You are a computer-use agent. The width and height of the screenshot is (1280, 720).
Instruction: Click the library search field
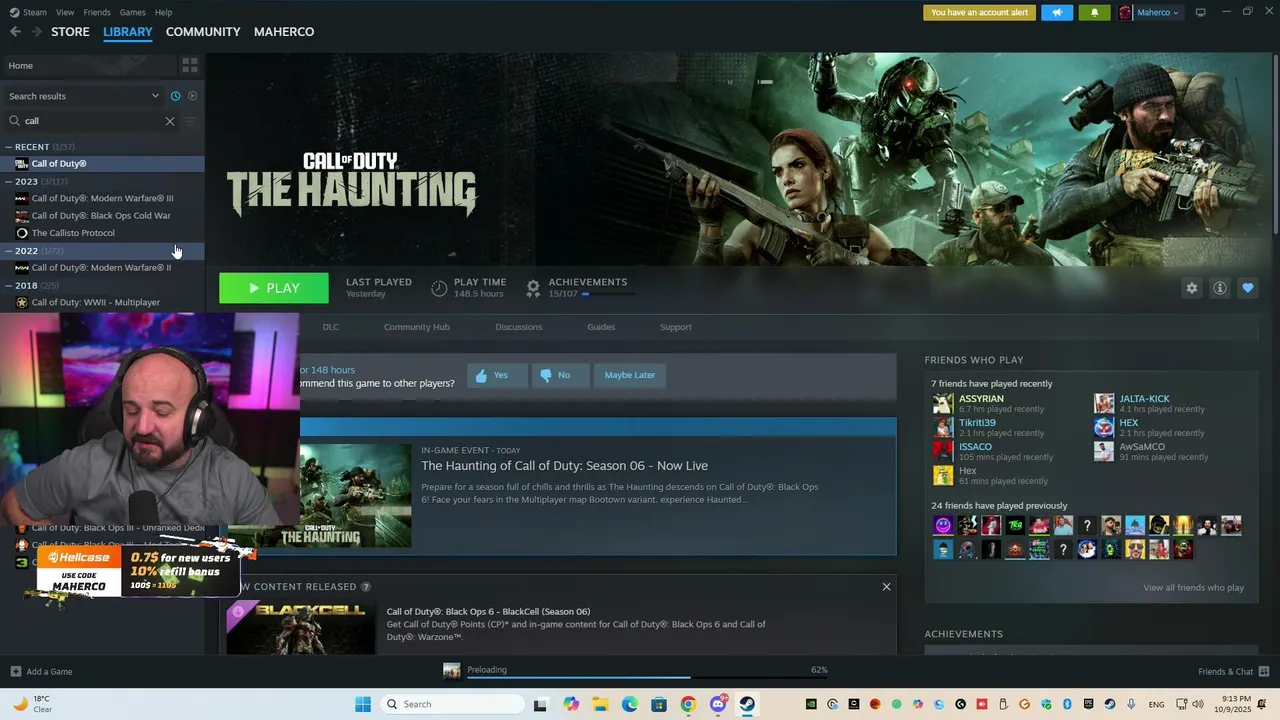coord(90,121)
